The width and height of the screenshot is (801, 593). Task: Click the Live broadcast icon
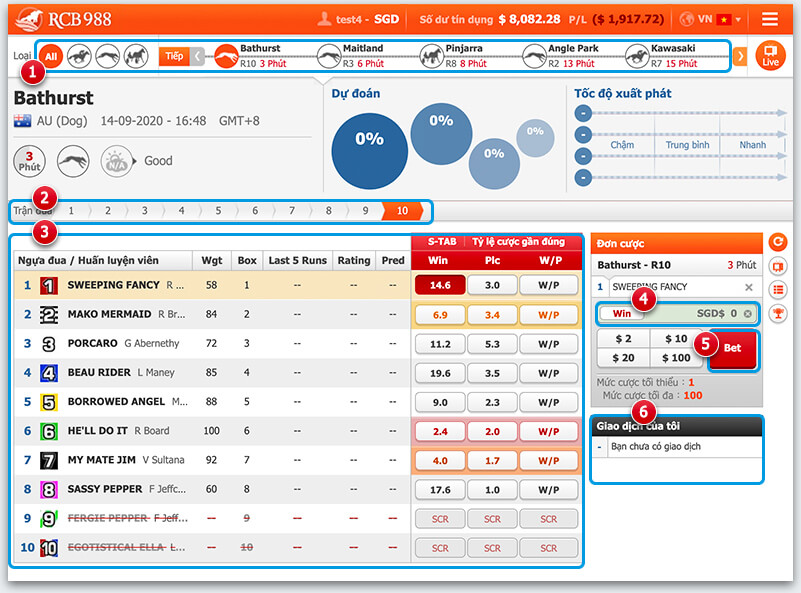(x=769, y=55)
